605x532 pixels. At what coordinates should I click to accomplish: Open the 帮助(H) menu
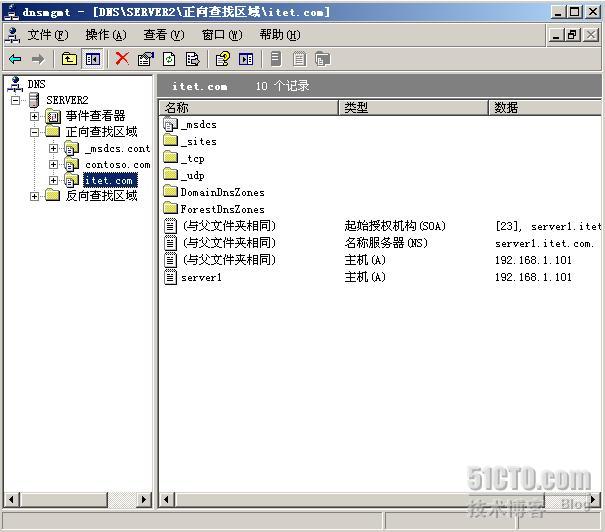point(280,35)
